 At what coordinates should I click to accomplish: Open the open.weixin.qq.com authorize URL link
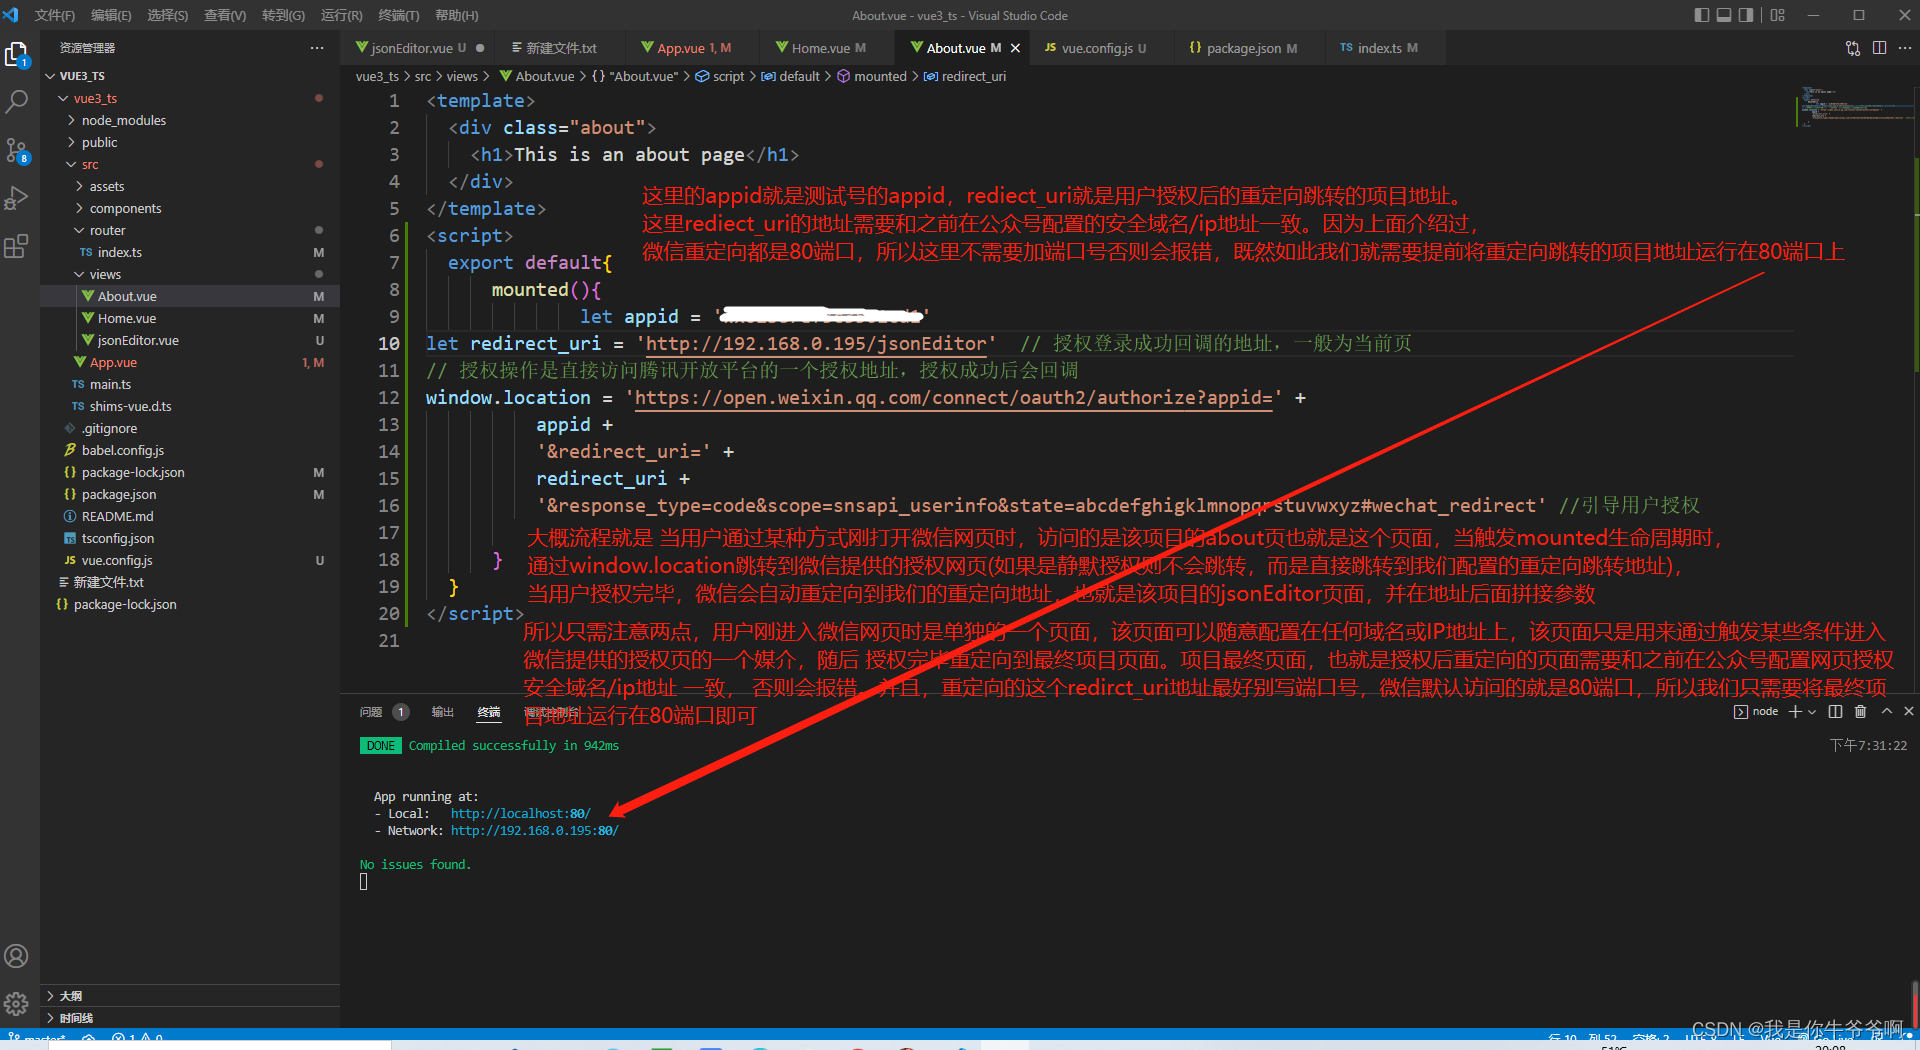coord(953,398)
